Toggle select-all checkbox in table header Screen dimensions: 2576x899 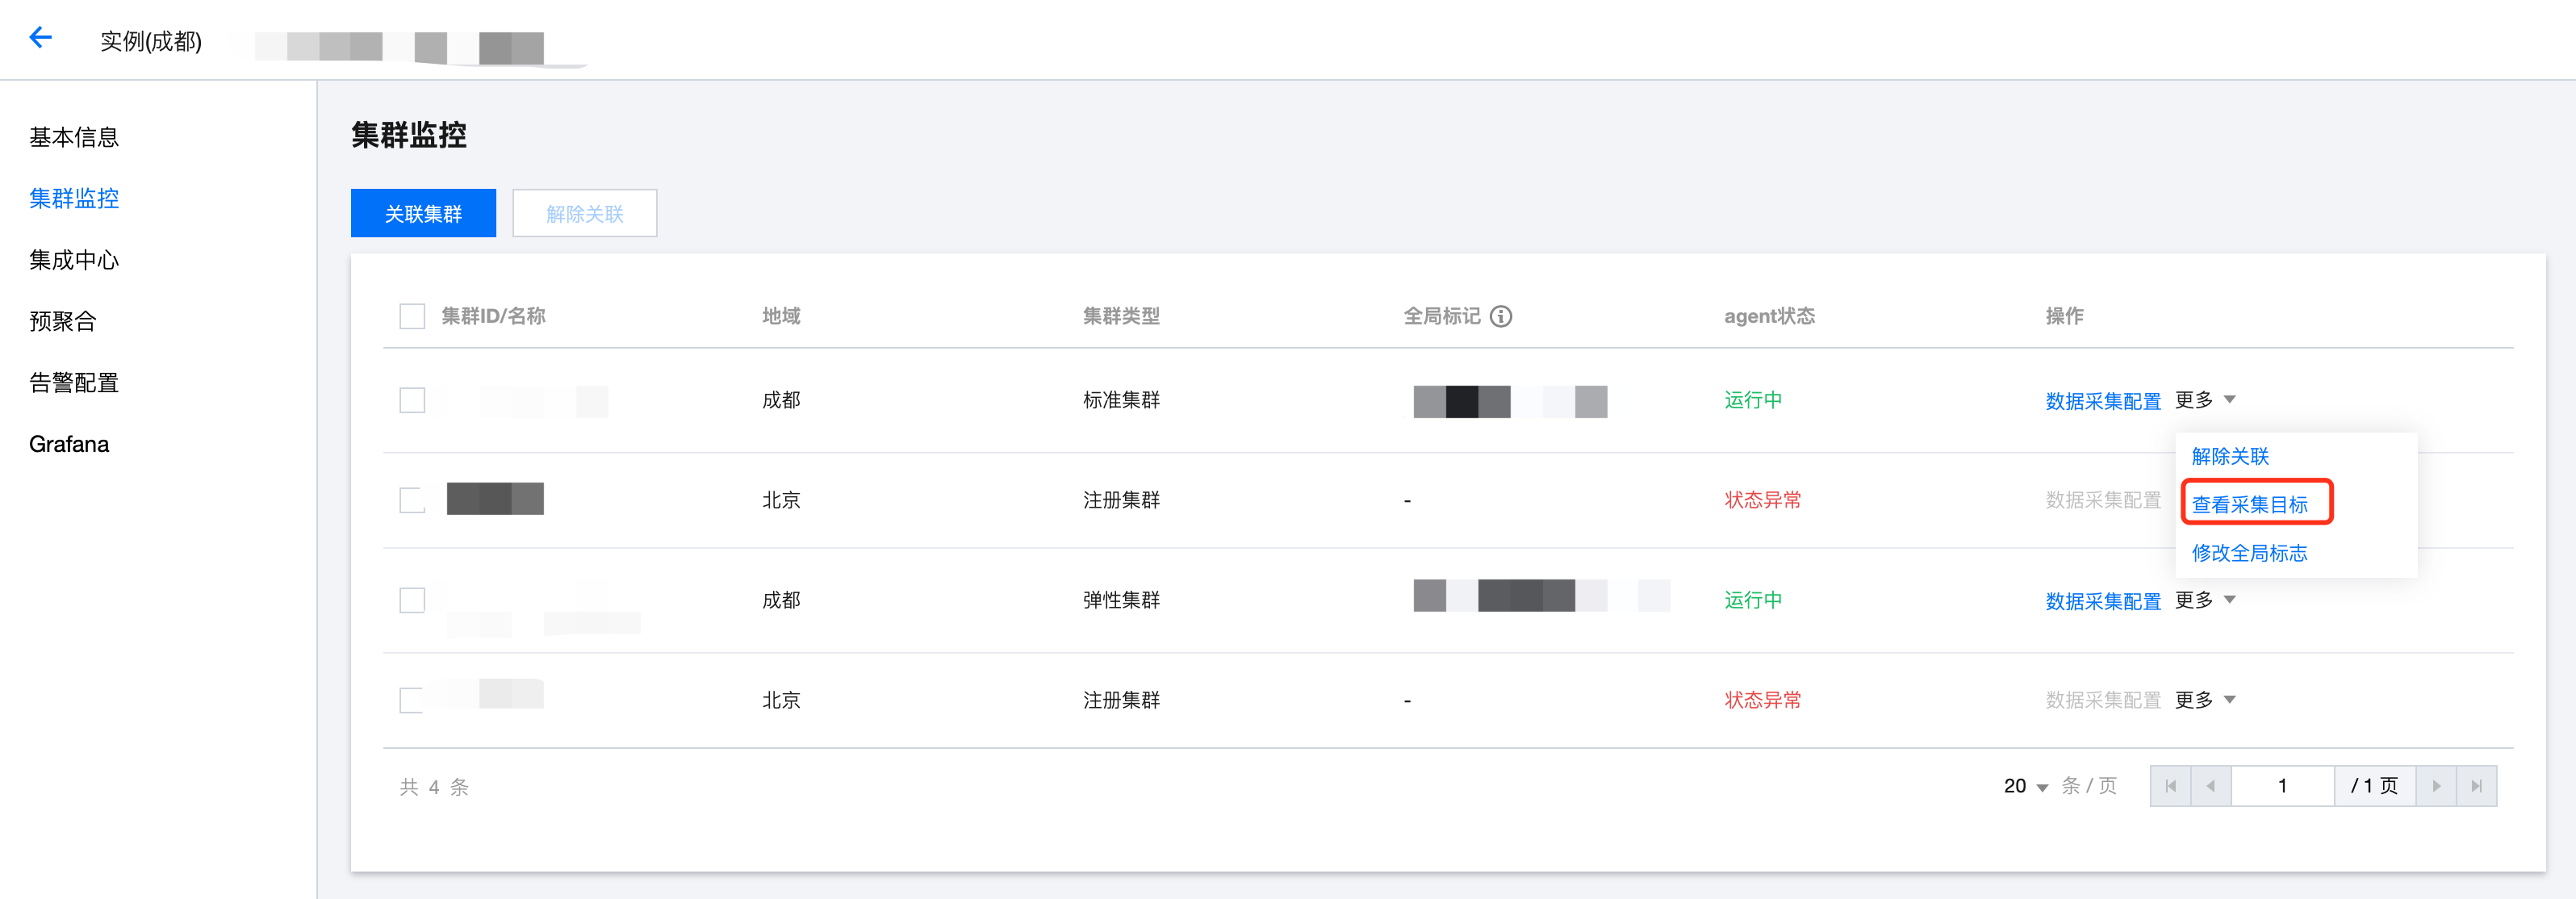point(412,316)
